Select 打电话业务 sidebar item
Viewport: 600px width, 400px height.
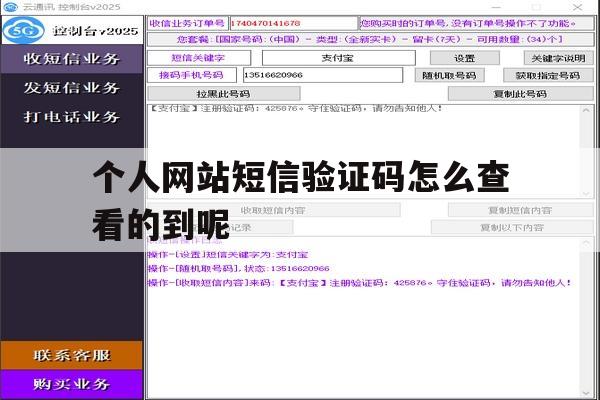pos(72,117)
